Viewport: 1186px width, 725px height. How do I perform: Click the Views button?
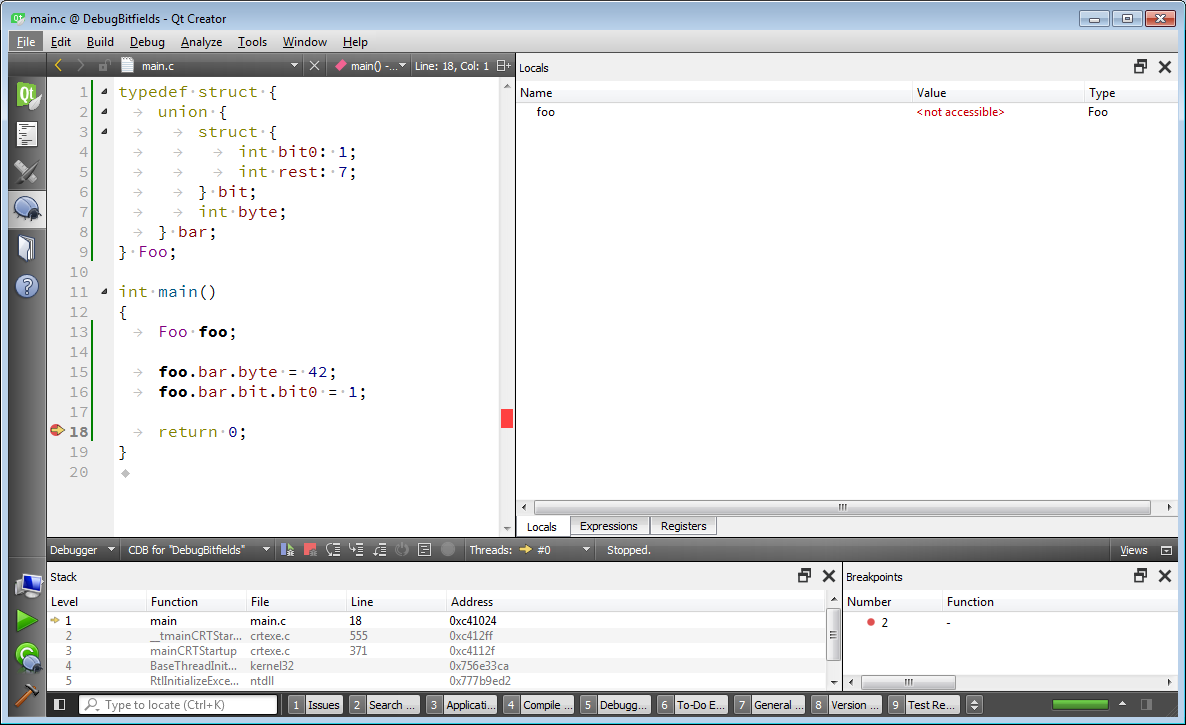pyautogui.click(x=1133, y=550)
